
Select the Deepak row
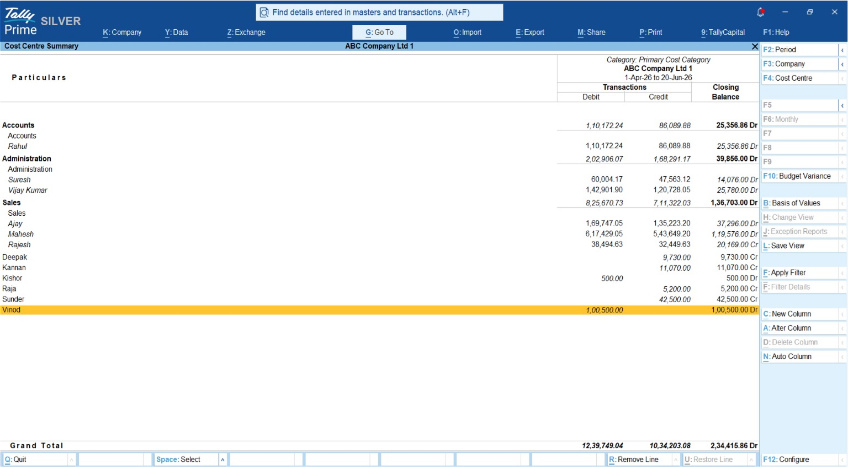[x=379, y=257]
